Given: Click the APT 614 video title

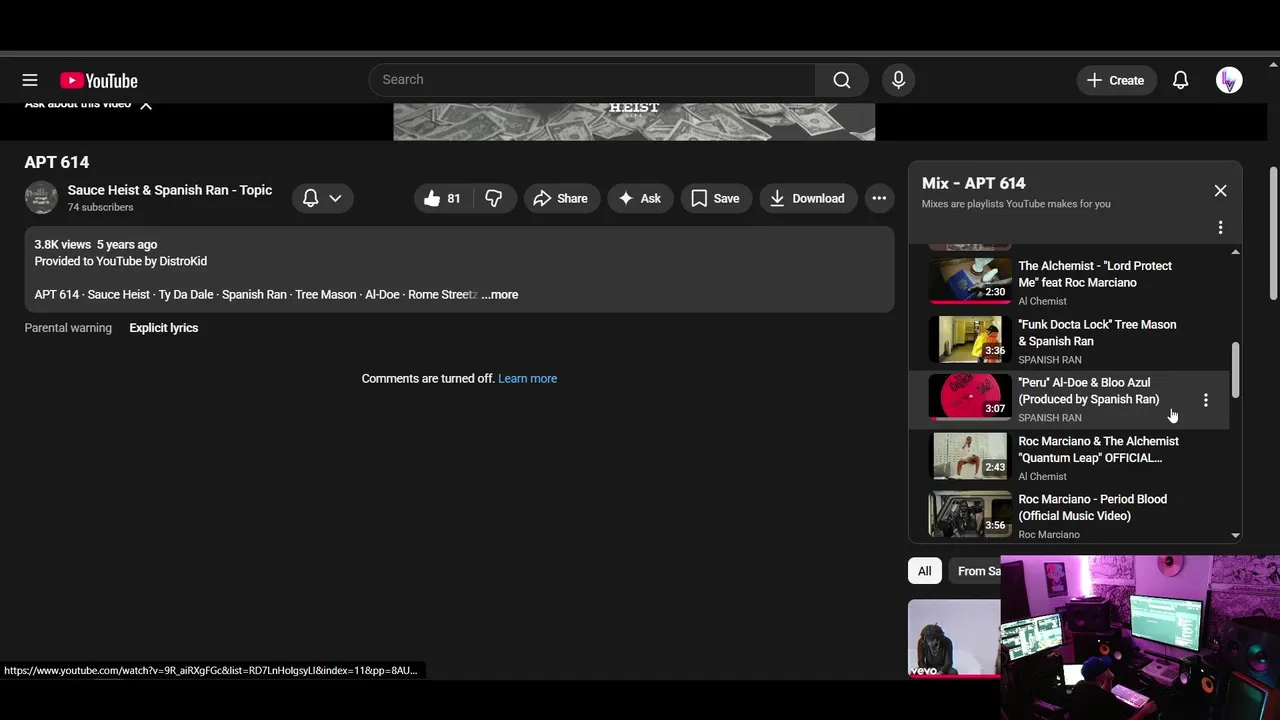Looking at the screenshot, I should point(57,162).
